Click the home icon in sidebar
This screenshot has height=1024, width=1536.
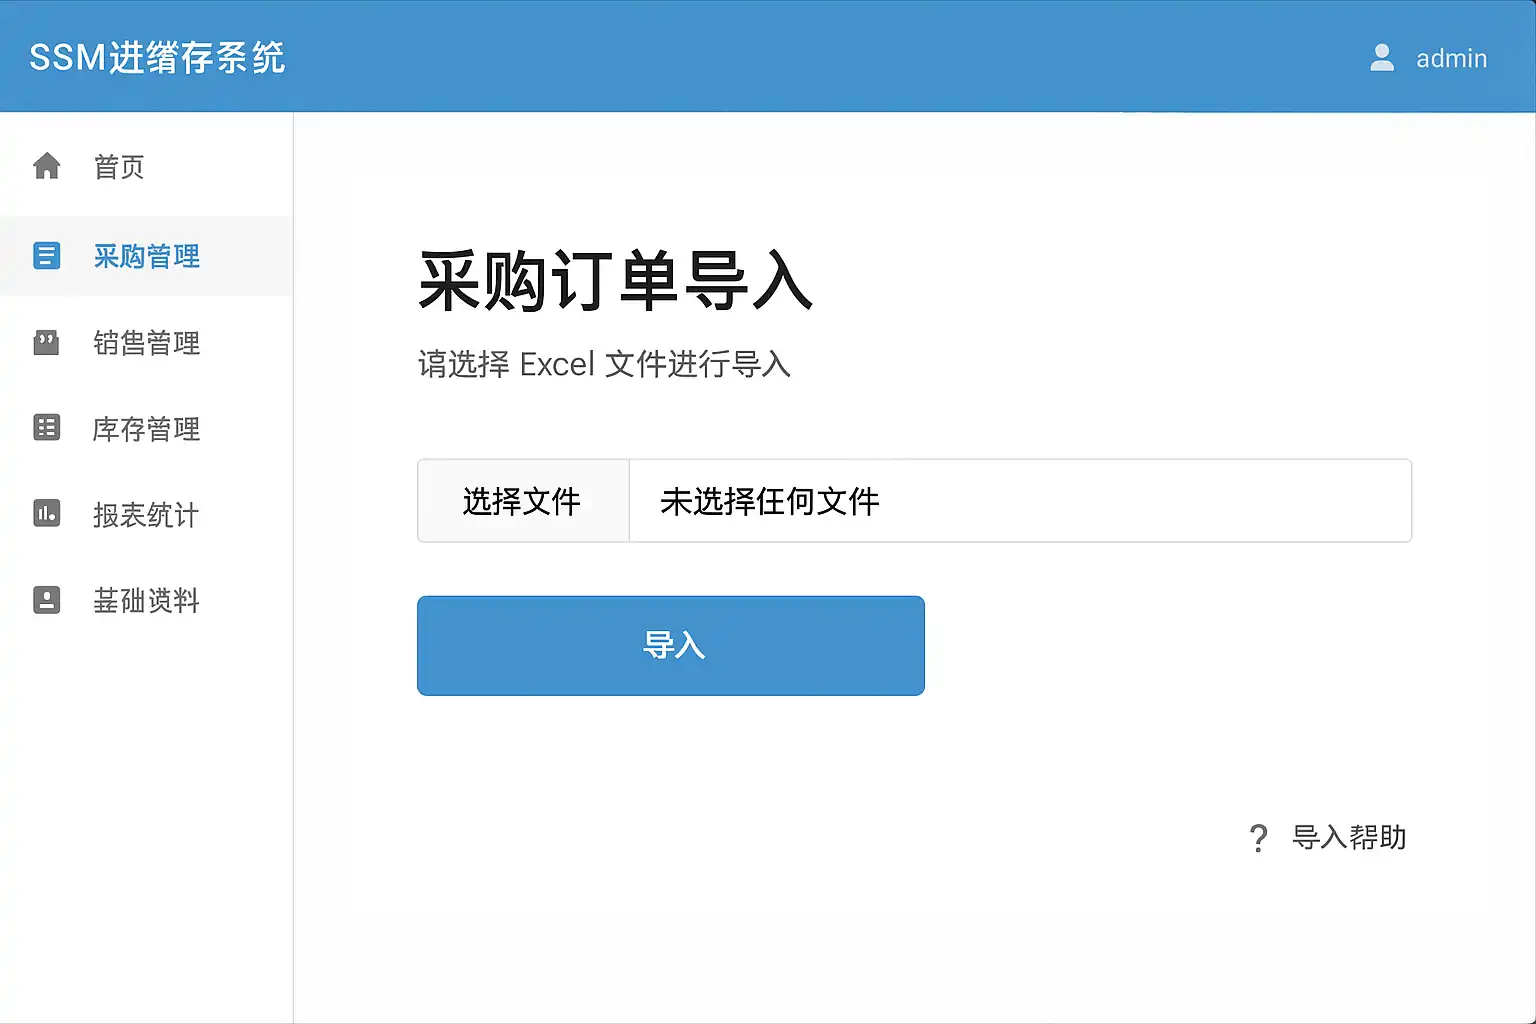coord(47,166)
